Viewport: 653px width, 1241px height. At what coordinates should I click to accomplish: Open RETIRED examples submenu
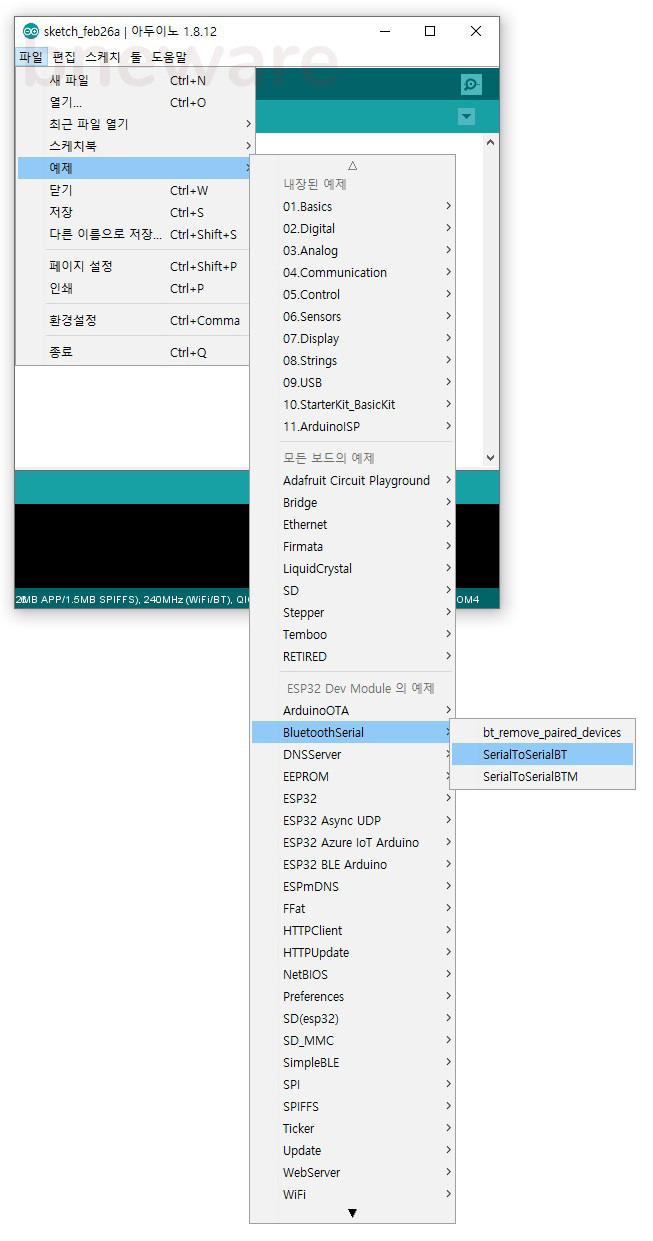point(352,656)
